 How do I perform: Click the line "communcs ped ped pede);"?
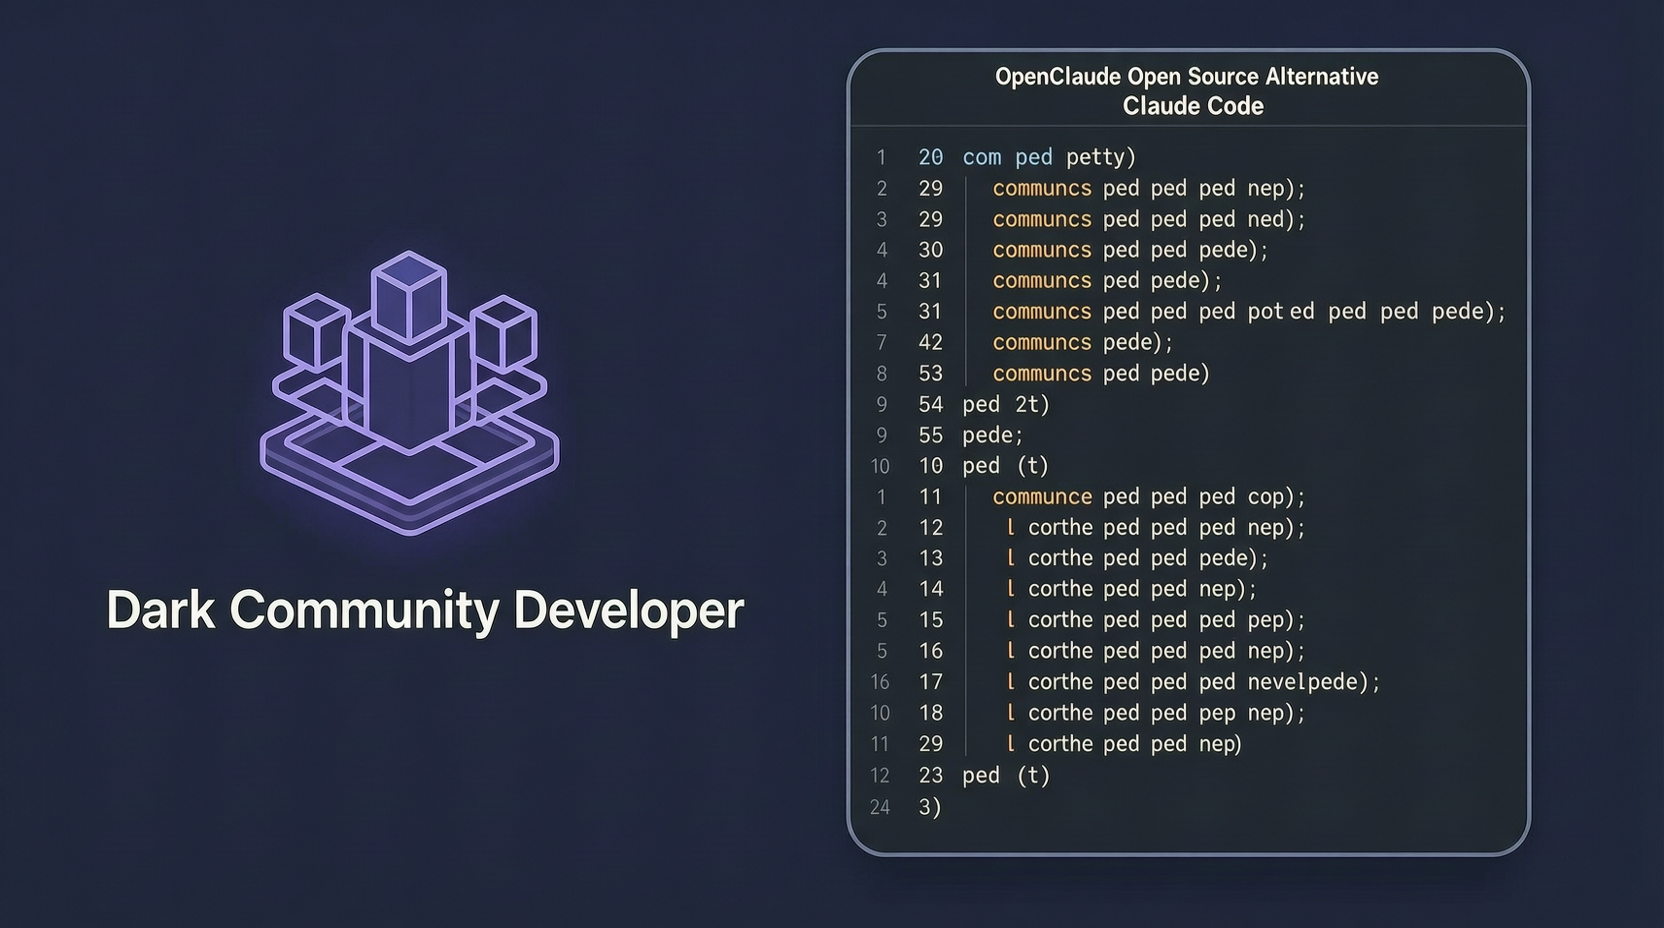coord(1130,250)
